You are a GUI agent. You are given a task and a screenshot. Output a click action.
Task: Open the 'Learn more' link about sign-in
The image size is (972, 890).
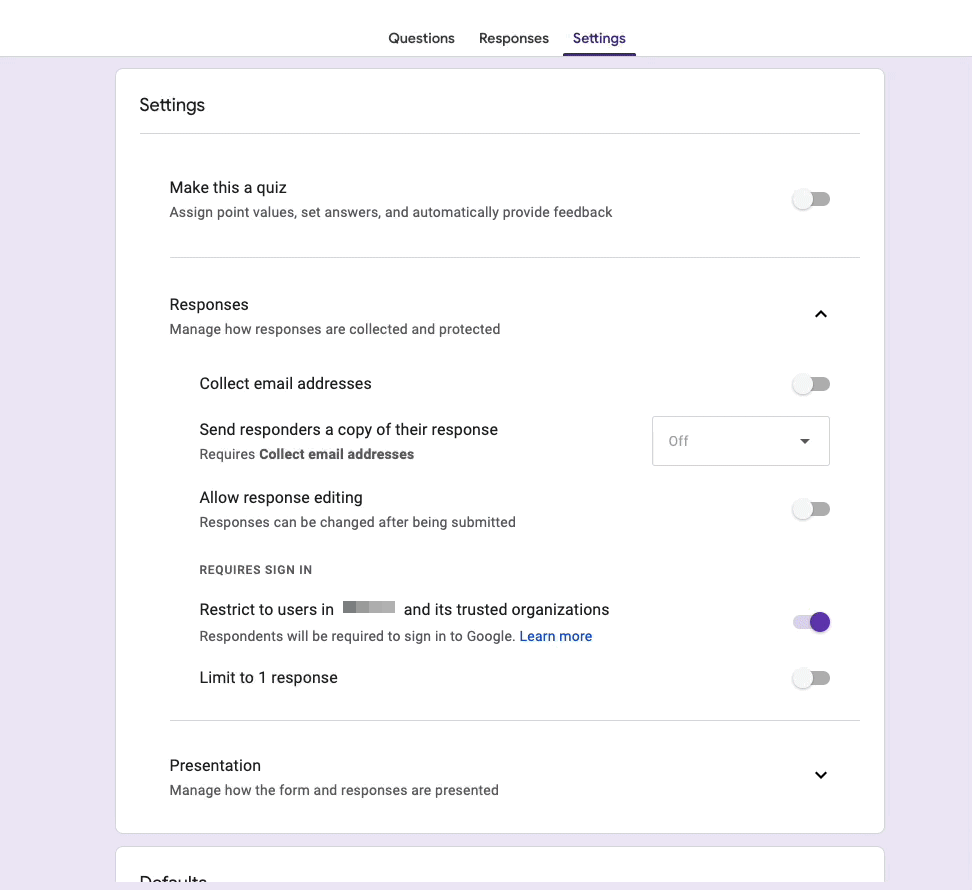[555, 636]
